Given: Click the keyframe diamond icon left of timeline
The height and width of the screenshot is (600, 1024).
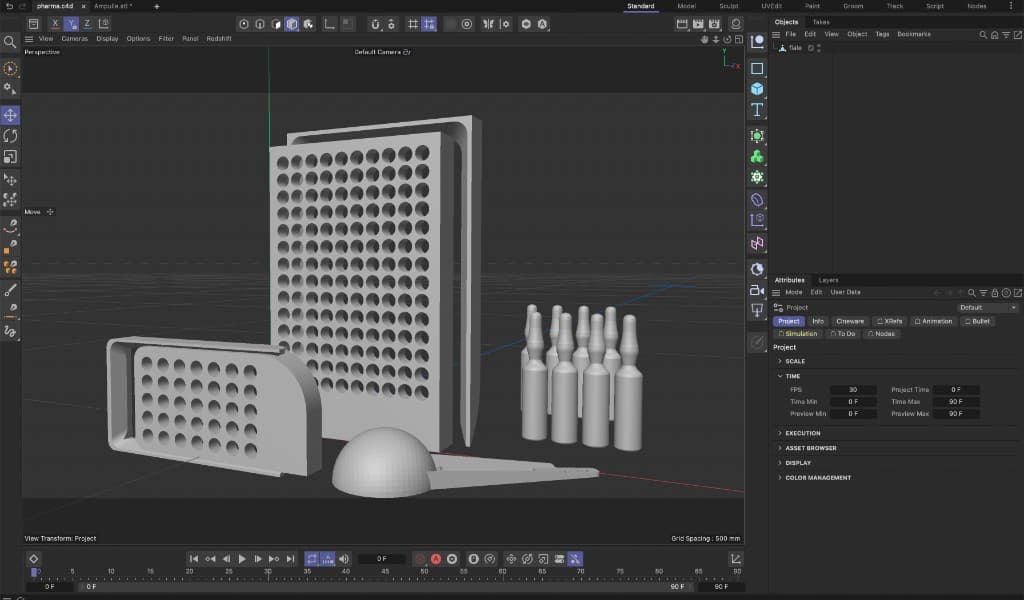Looking at the screenshot, I should point(33,559).
